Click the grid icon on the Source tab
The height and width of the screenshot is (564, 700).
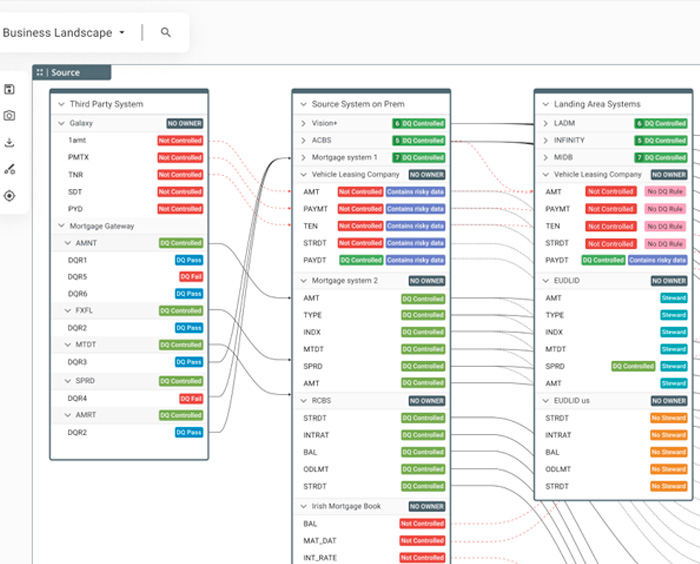tap(40, 72)
